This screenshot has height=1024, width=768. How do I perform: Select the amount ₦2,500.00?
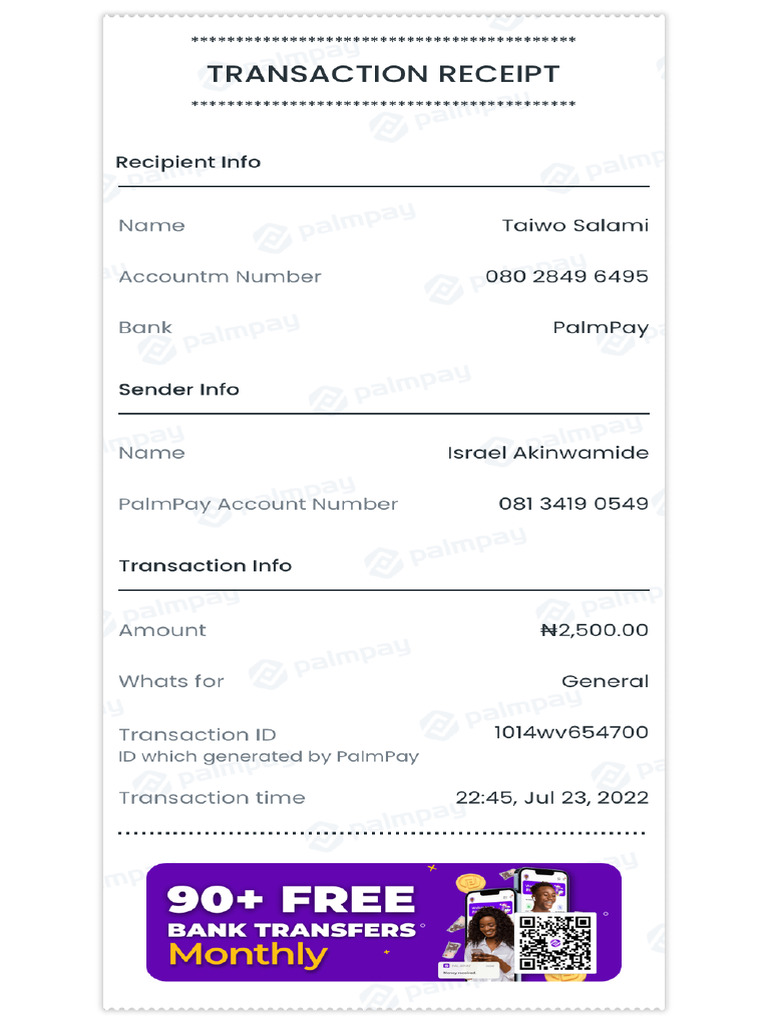point(594,630)
